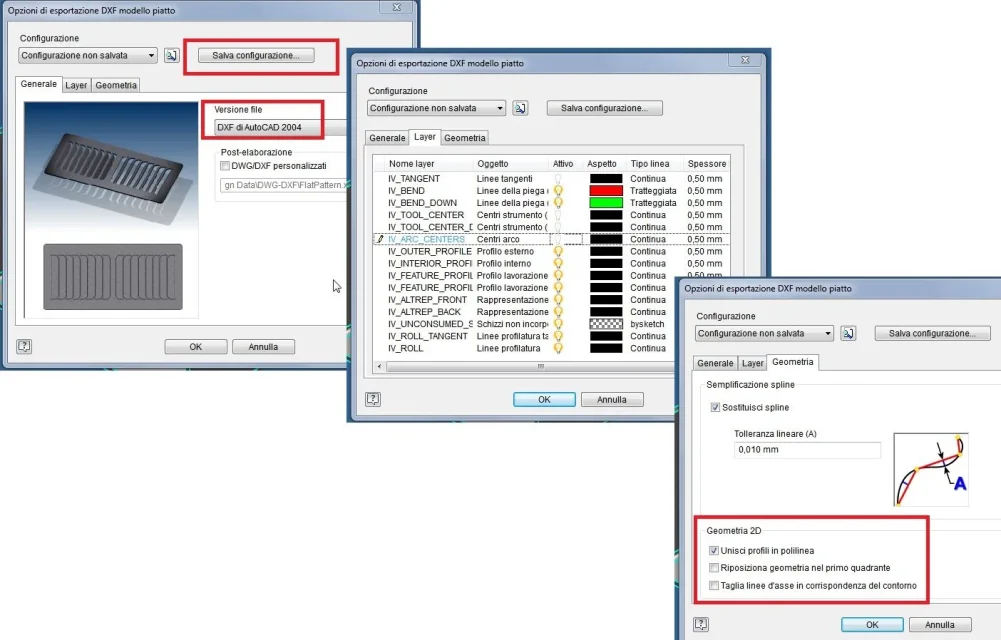
Task: Open Configurazione dropdown in Layer dialog
Action: 436,108
